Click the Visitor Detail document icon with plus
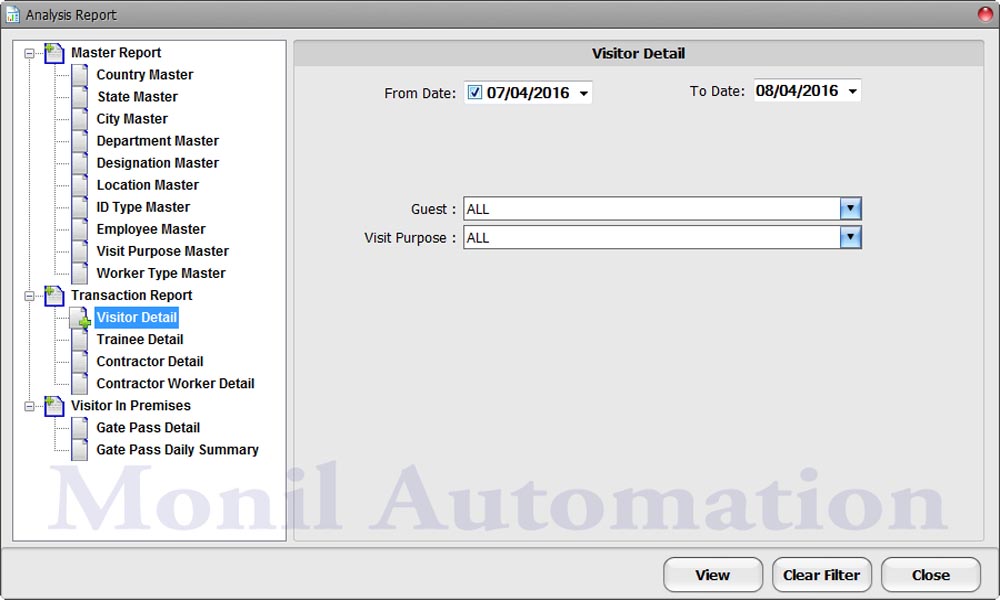The height and width of the screenshot is (600, 1000). pos(80,318)
